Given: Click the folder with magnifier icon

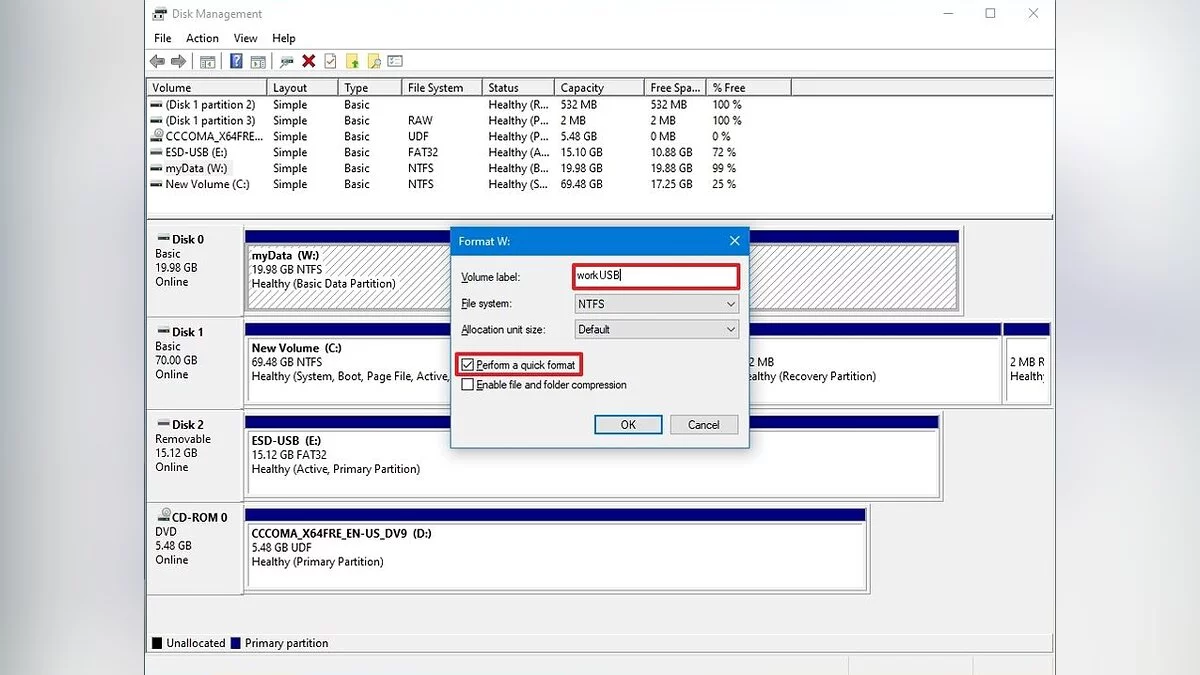Looking at the screenshot, I should coord(373,62).
